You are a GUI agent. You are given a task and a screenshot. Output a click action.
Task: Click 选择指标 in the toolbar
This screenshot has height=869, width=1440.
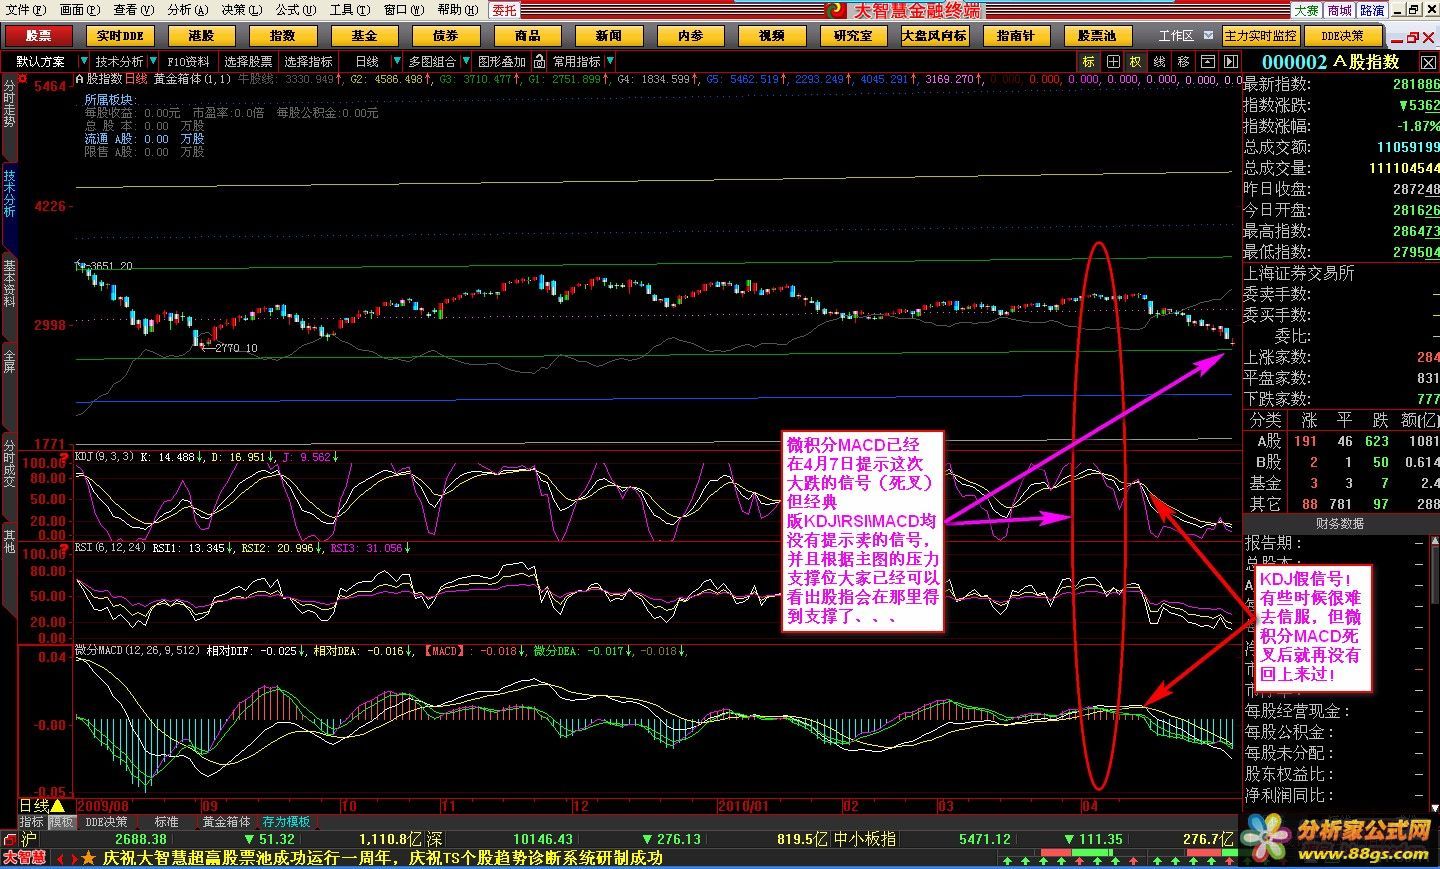point(308,61)
